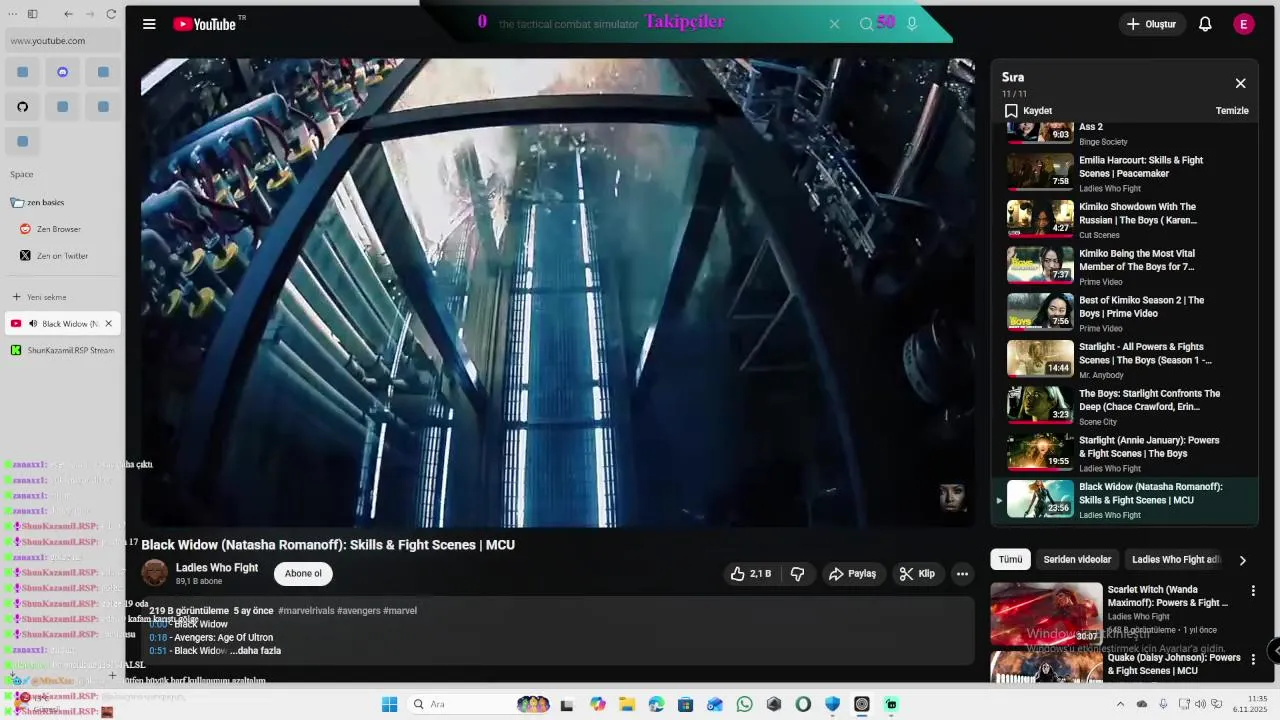Click the video player area
Screen dimensions: 1280x720
coord(558,292)
